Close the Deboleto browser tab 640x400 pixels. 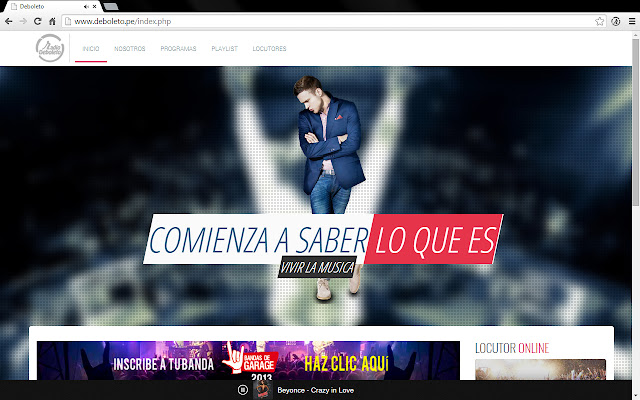[94, 7]
